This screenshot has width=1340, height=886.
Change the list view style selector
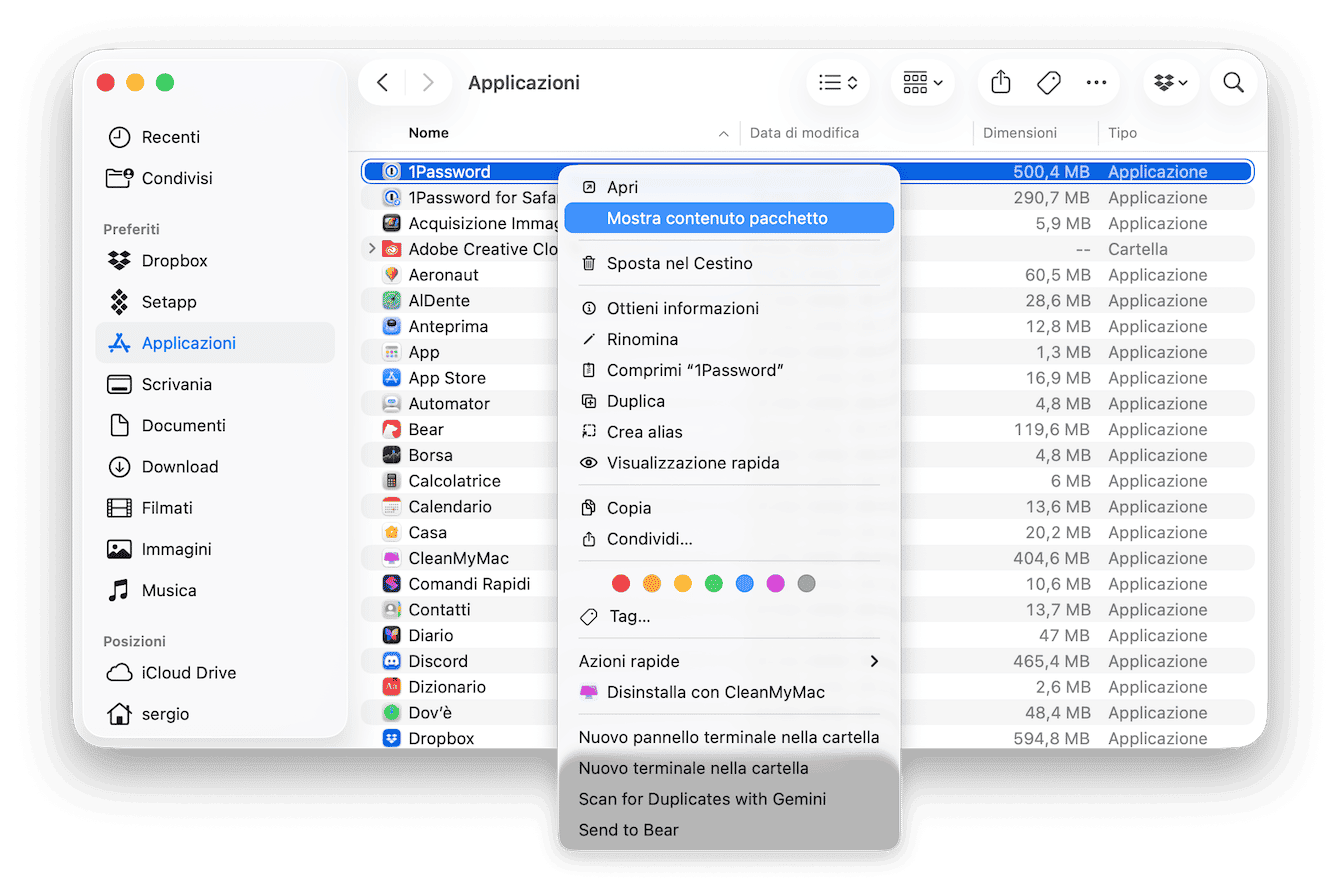point(838,83)
